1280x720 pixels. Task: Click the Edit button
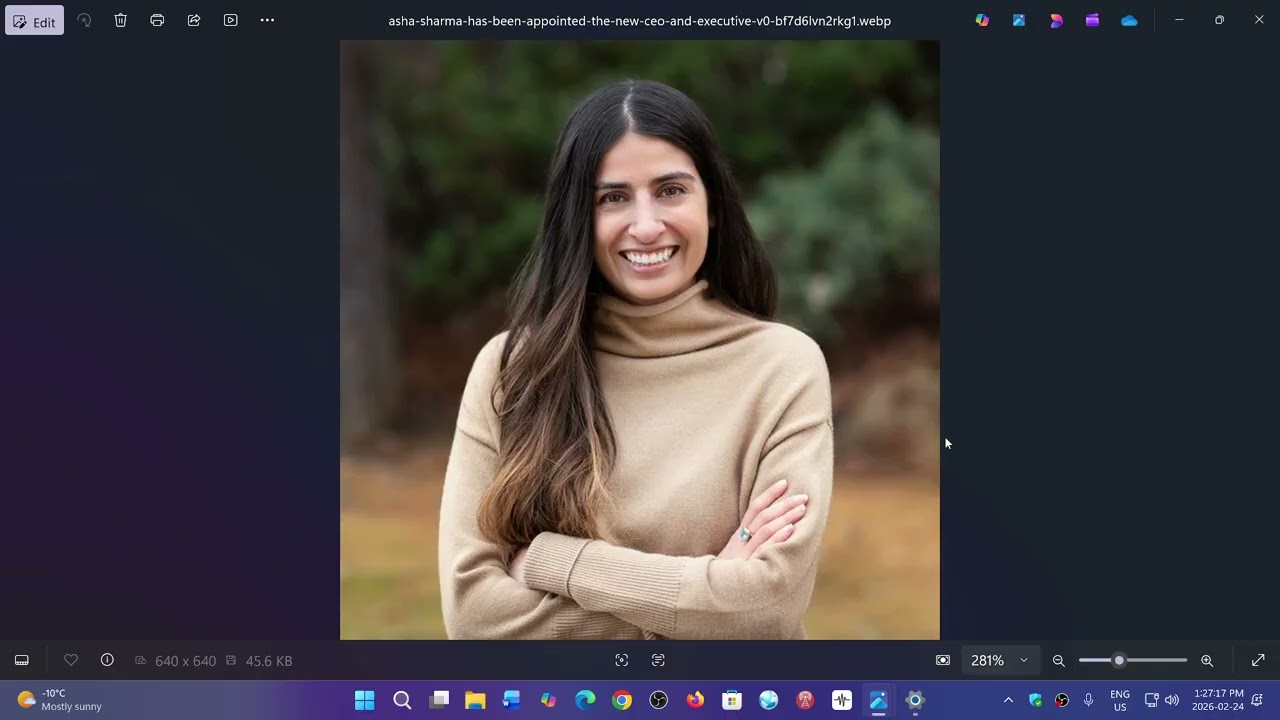[x=34, y=21]
